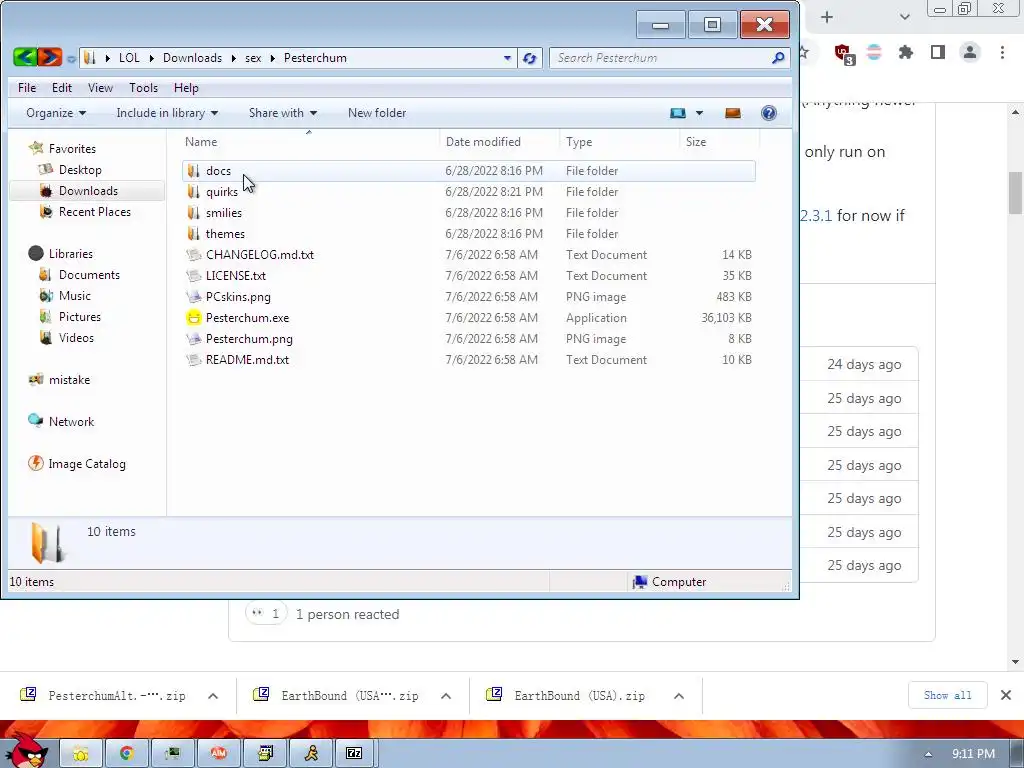Select Music library
The image size is (1024, 768).
[x=74, y=296]
